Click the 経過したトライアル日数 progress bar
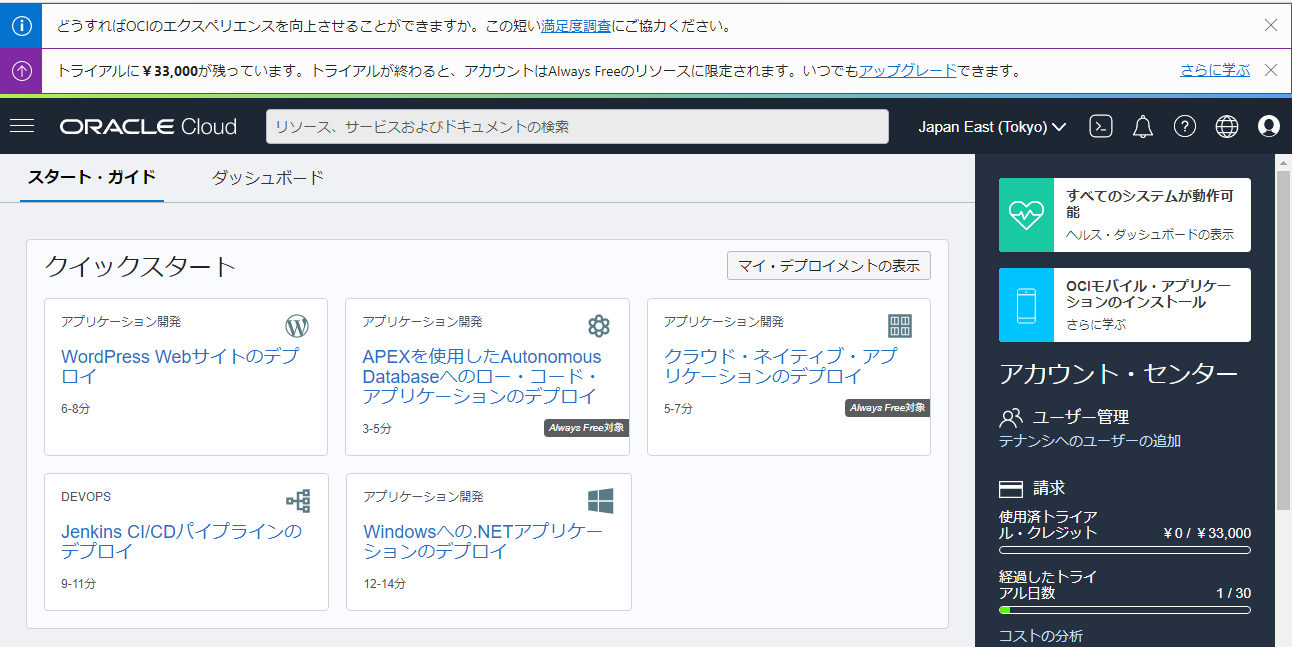 coord(1125,610)
